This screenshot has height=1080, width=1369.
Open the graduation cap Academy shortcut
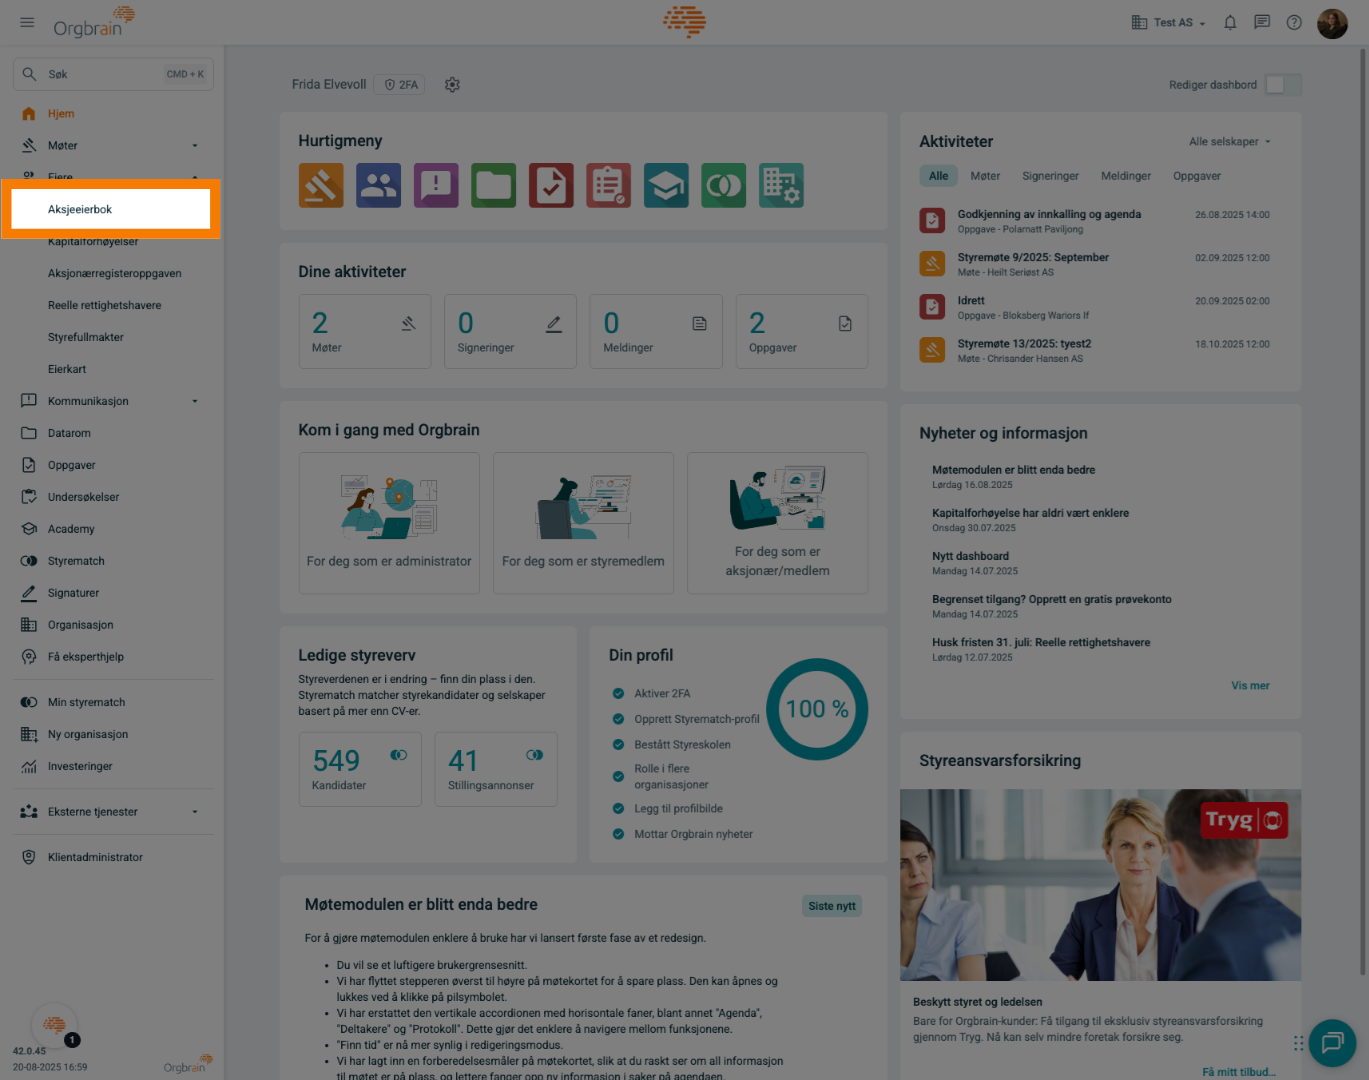(666, 185)
